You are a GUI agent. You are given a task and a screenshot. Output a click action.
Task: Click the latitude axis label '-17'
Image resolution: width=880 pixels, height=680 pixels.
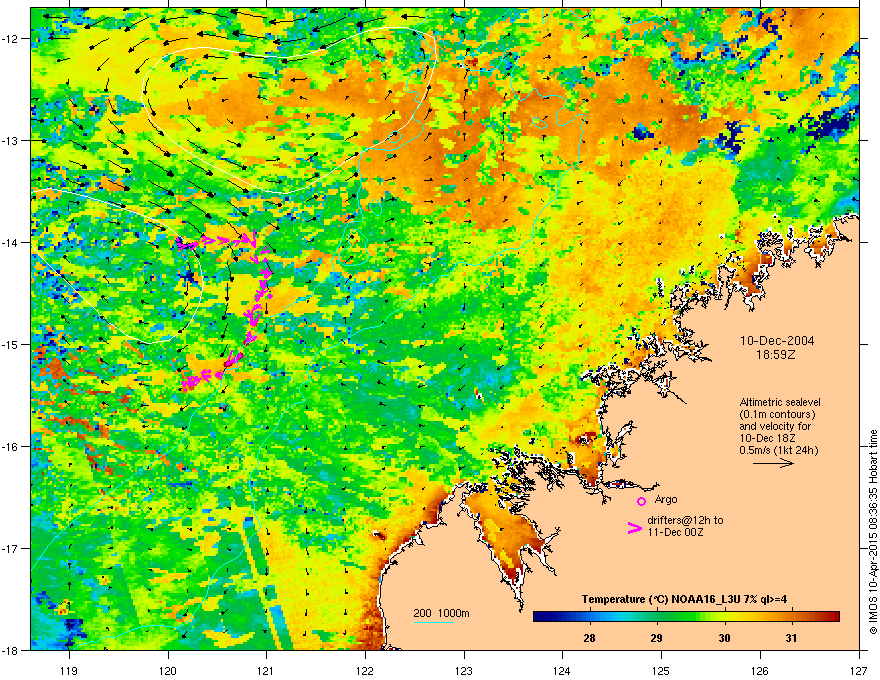[10, 548]
